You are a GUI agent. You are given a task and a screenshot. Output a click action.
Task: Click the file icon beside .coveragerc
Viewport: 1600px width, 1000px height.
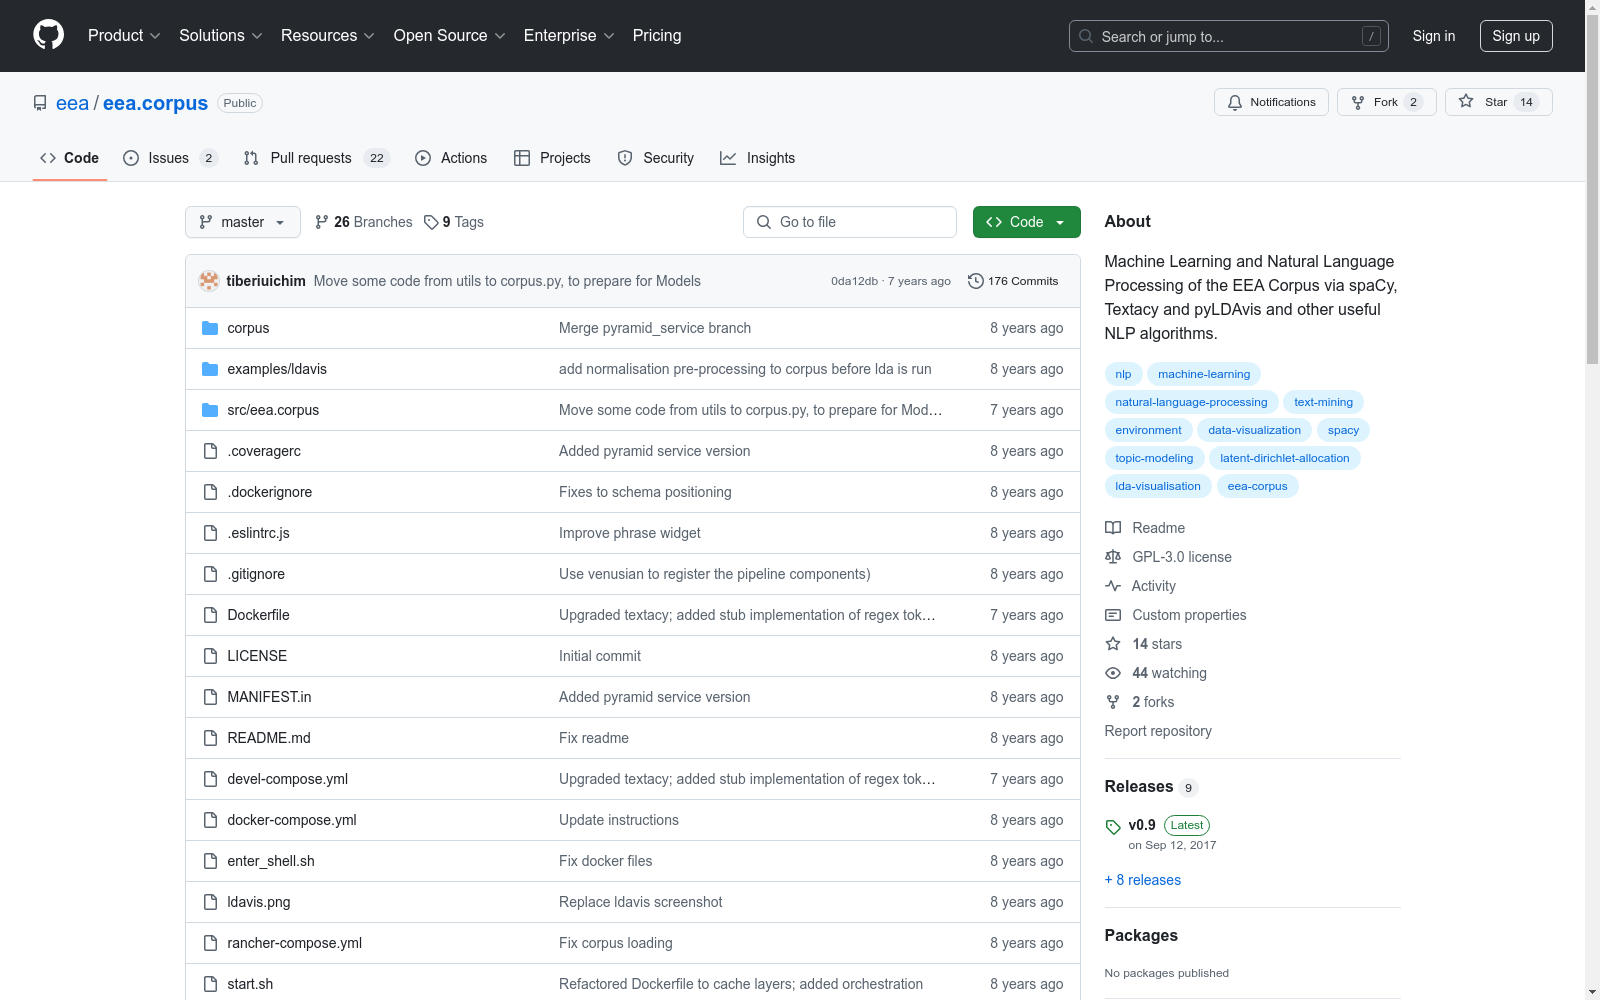[210, 451]
